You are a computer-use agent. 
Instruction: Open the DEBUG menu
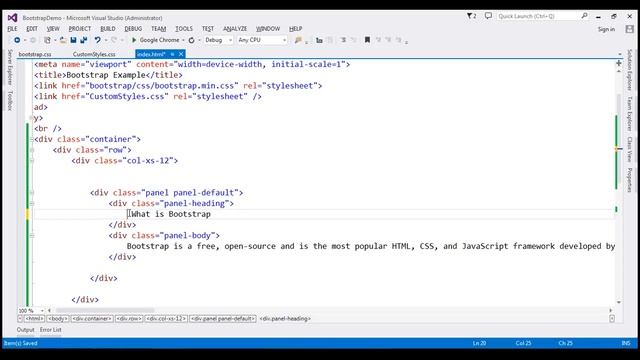(x=133, y=29)
